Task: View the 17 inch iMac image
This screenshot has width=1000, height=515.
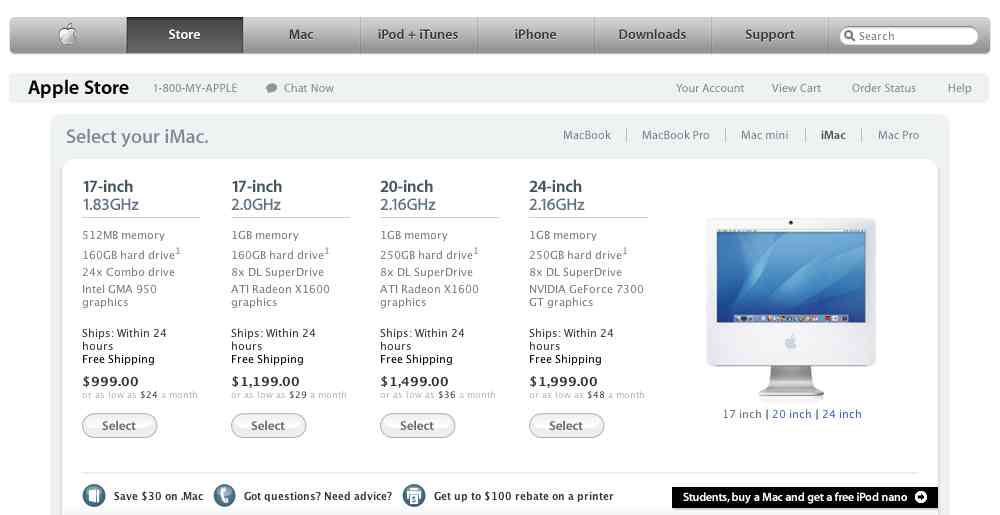Action: click(x=742, y=414)
